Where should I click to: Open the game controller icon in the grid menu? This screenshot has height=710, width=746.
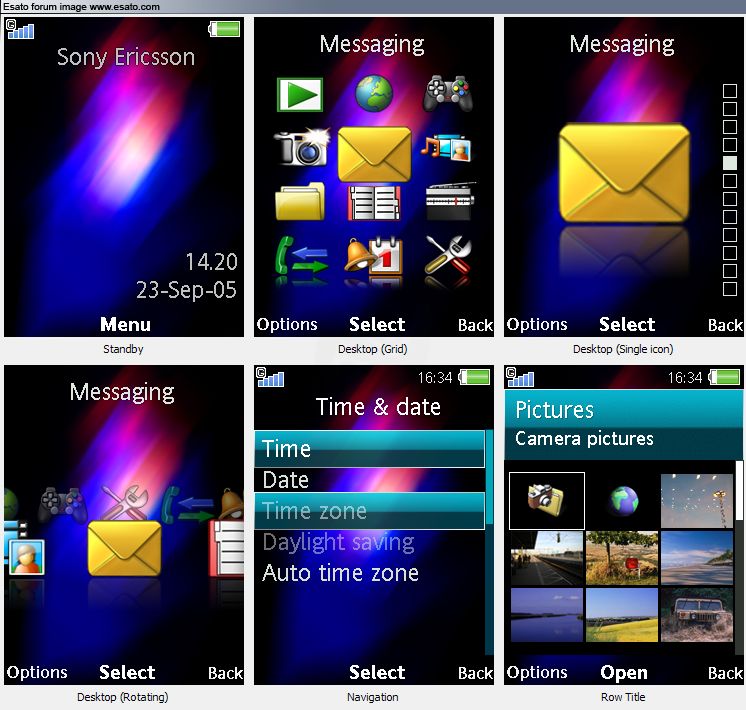click(448, 93)
